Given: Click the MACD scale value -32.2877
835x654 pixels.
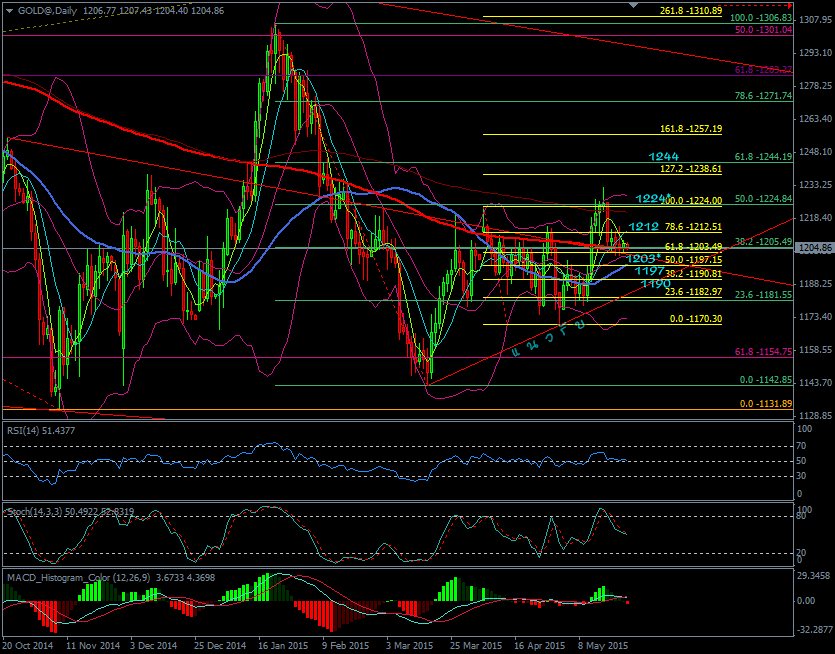Looking at the screenshot, I should (814, 630).
